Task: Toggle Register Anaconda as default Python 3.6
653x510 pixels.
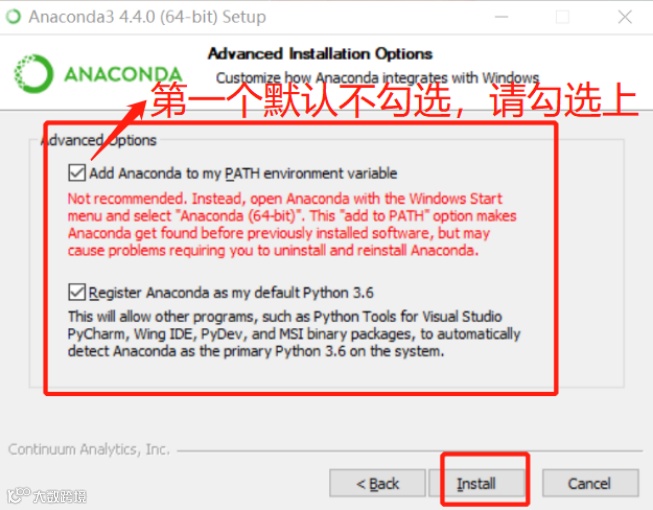Action: pos(77,292)
